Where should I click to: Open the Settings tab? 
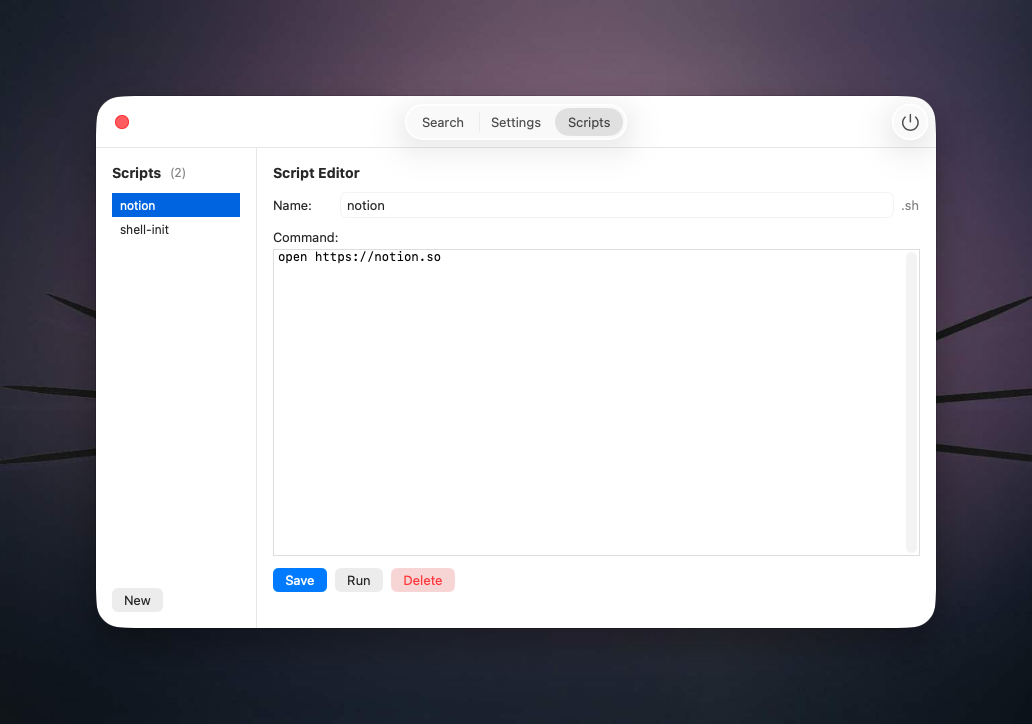[x=515, y=122]
